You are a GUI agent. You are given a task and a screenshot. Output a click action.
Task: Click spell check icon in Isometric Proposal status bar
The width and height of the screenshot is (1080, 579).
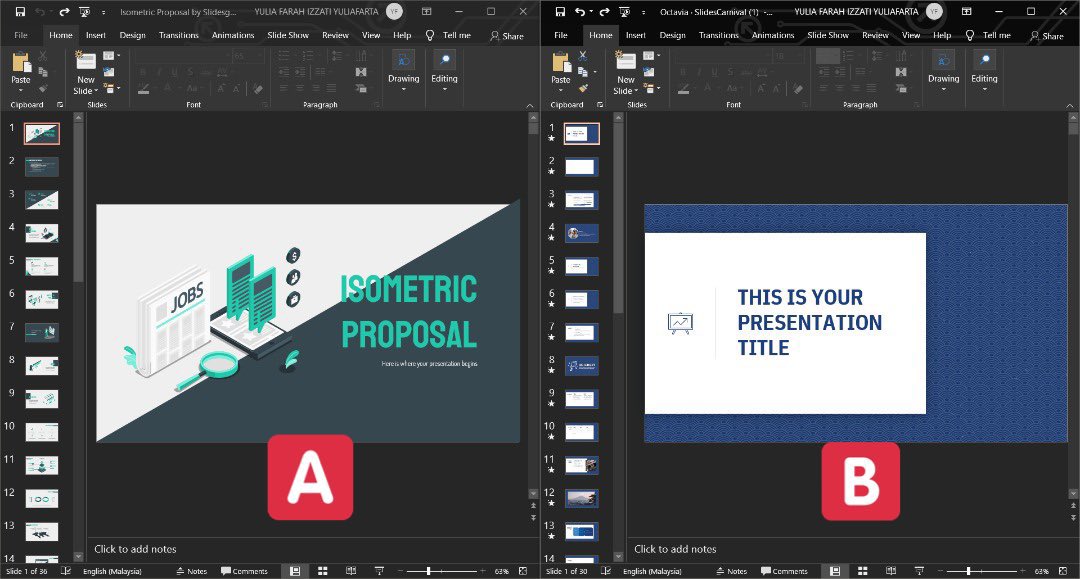pos(66,571)
